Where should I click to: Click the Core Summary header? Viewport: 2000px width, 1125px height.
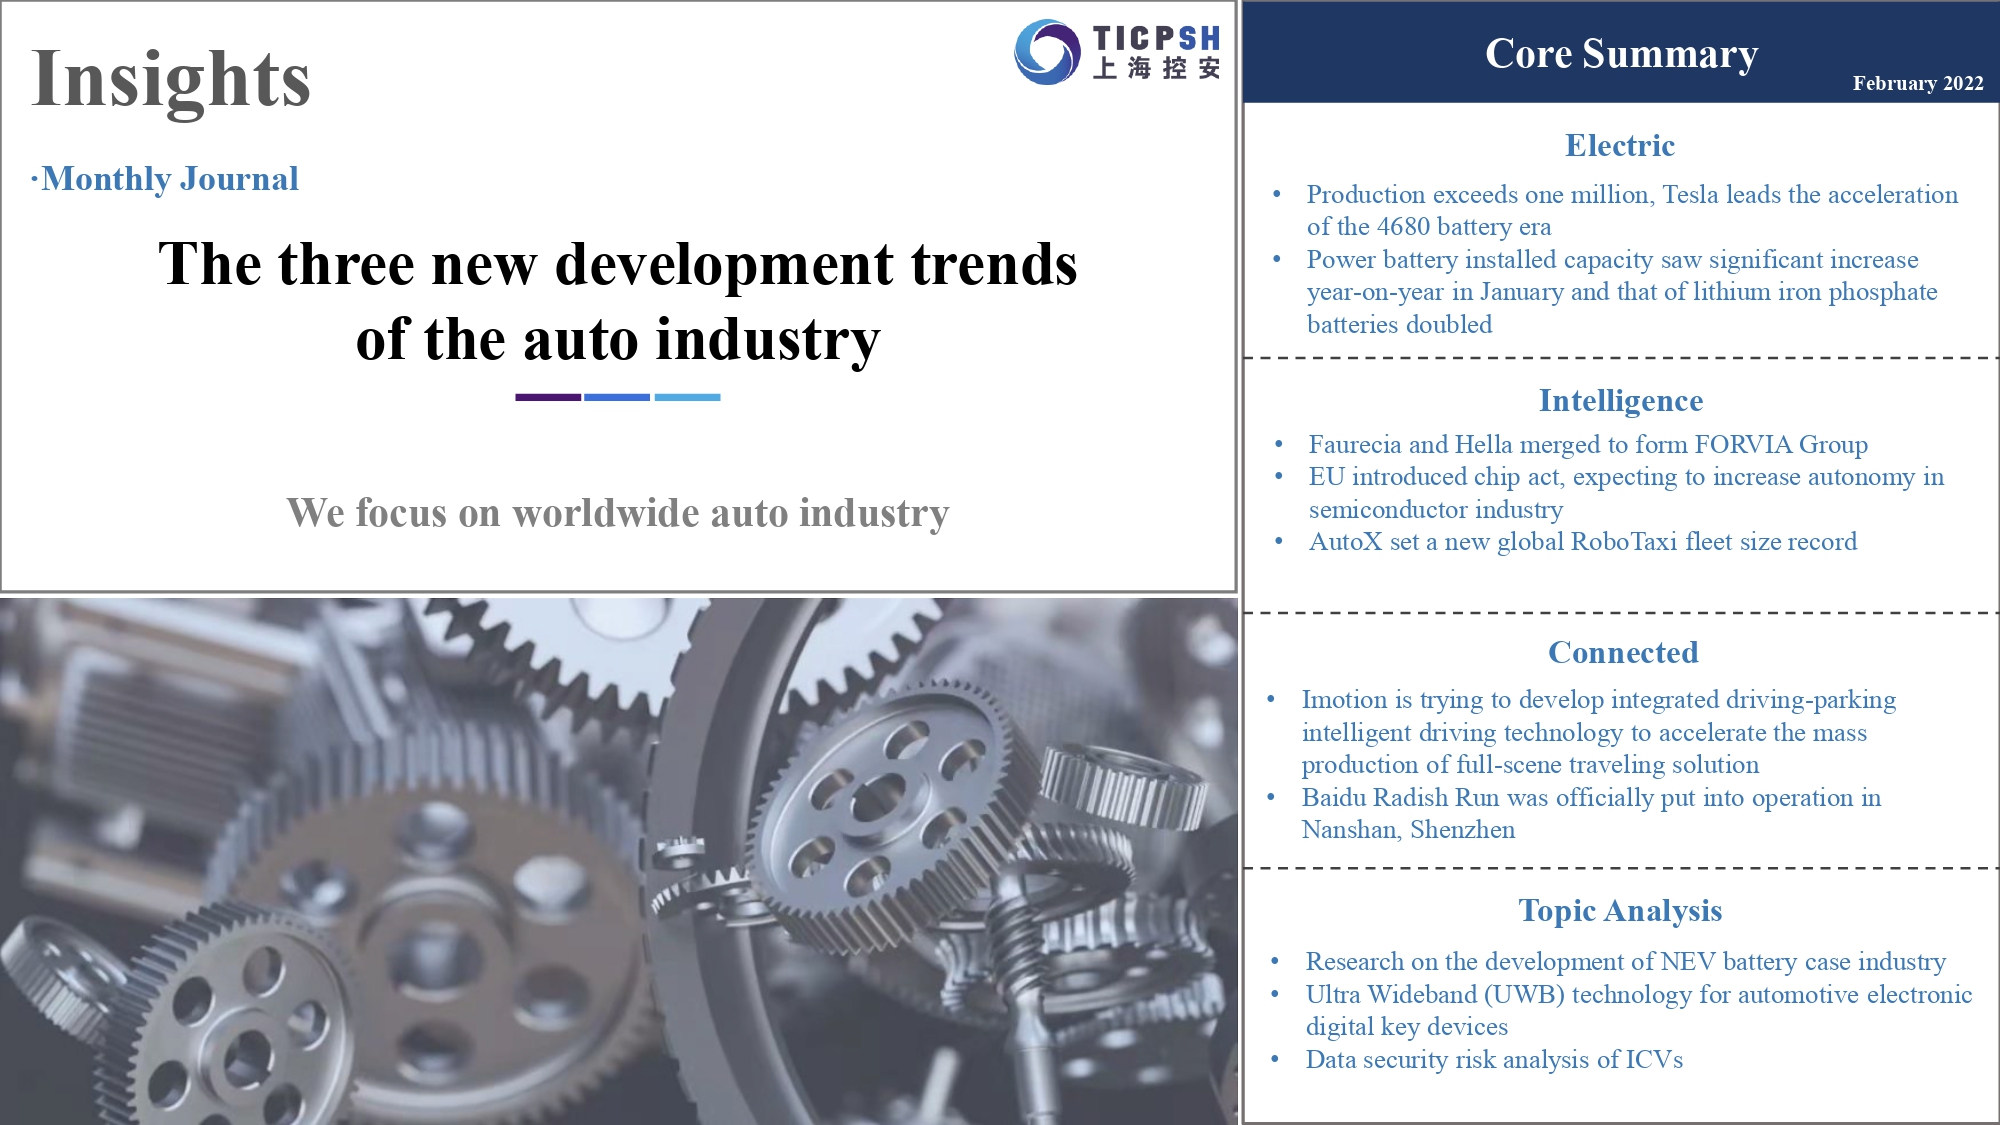click(x=1620, y=53)
